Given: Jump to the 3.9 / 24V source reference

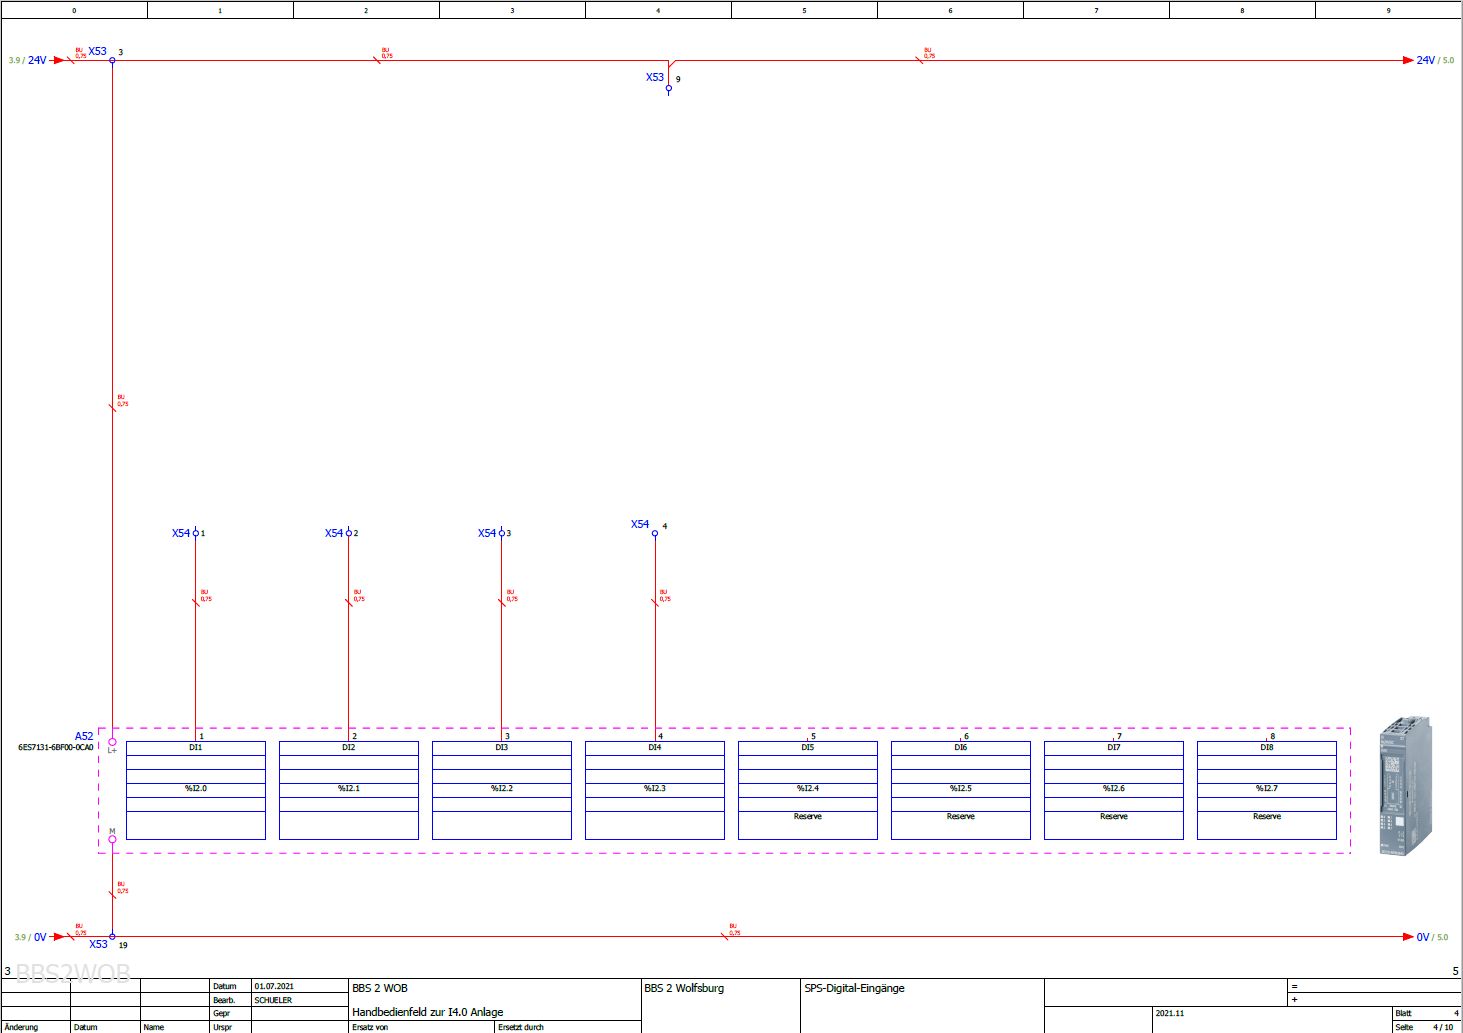Looking at the screenshot, I should coord(28,61).
